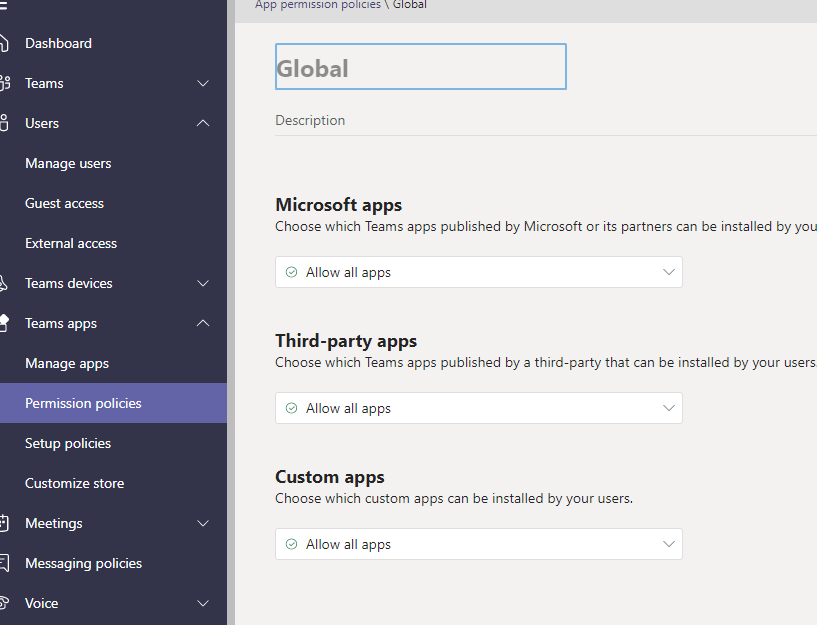817x626 pixels.
Task: Open External access settings
Action: click(71, 243)
